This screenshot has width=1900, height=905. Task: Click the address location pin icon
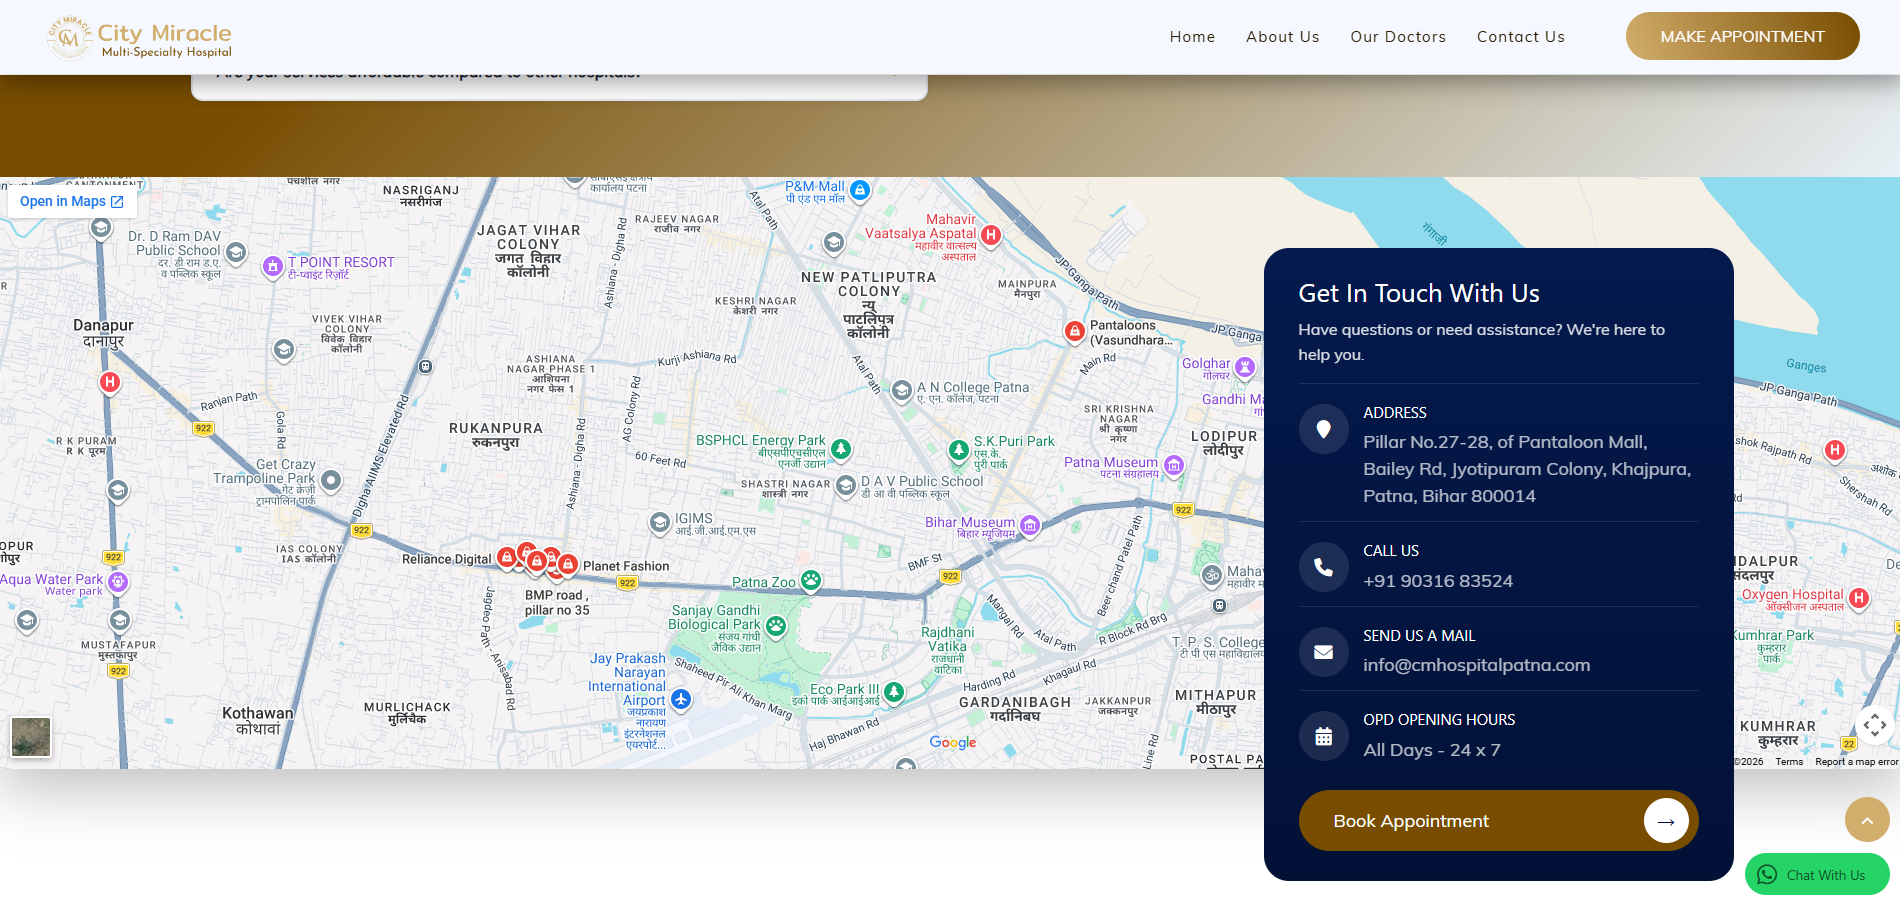1323,430
